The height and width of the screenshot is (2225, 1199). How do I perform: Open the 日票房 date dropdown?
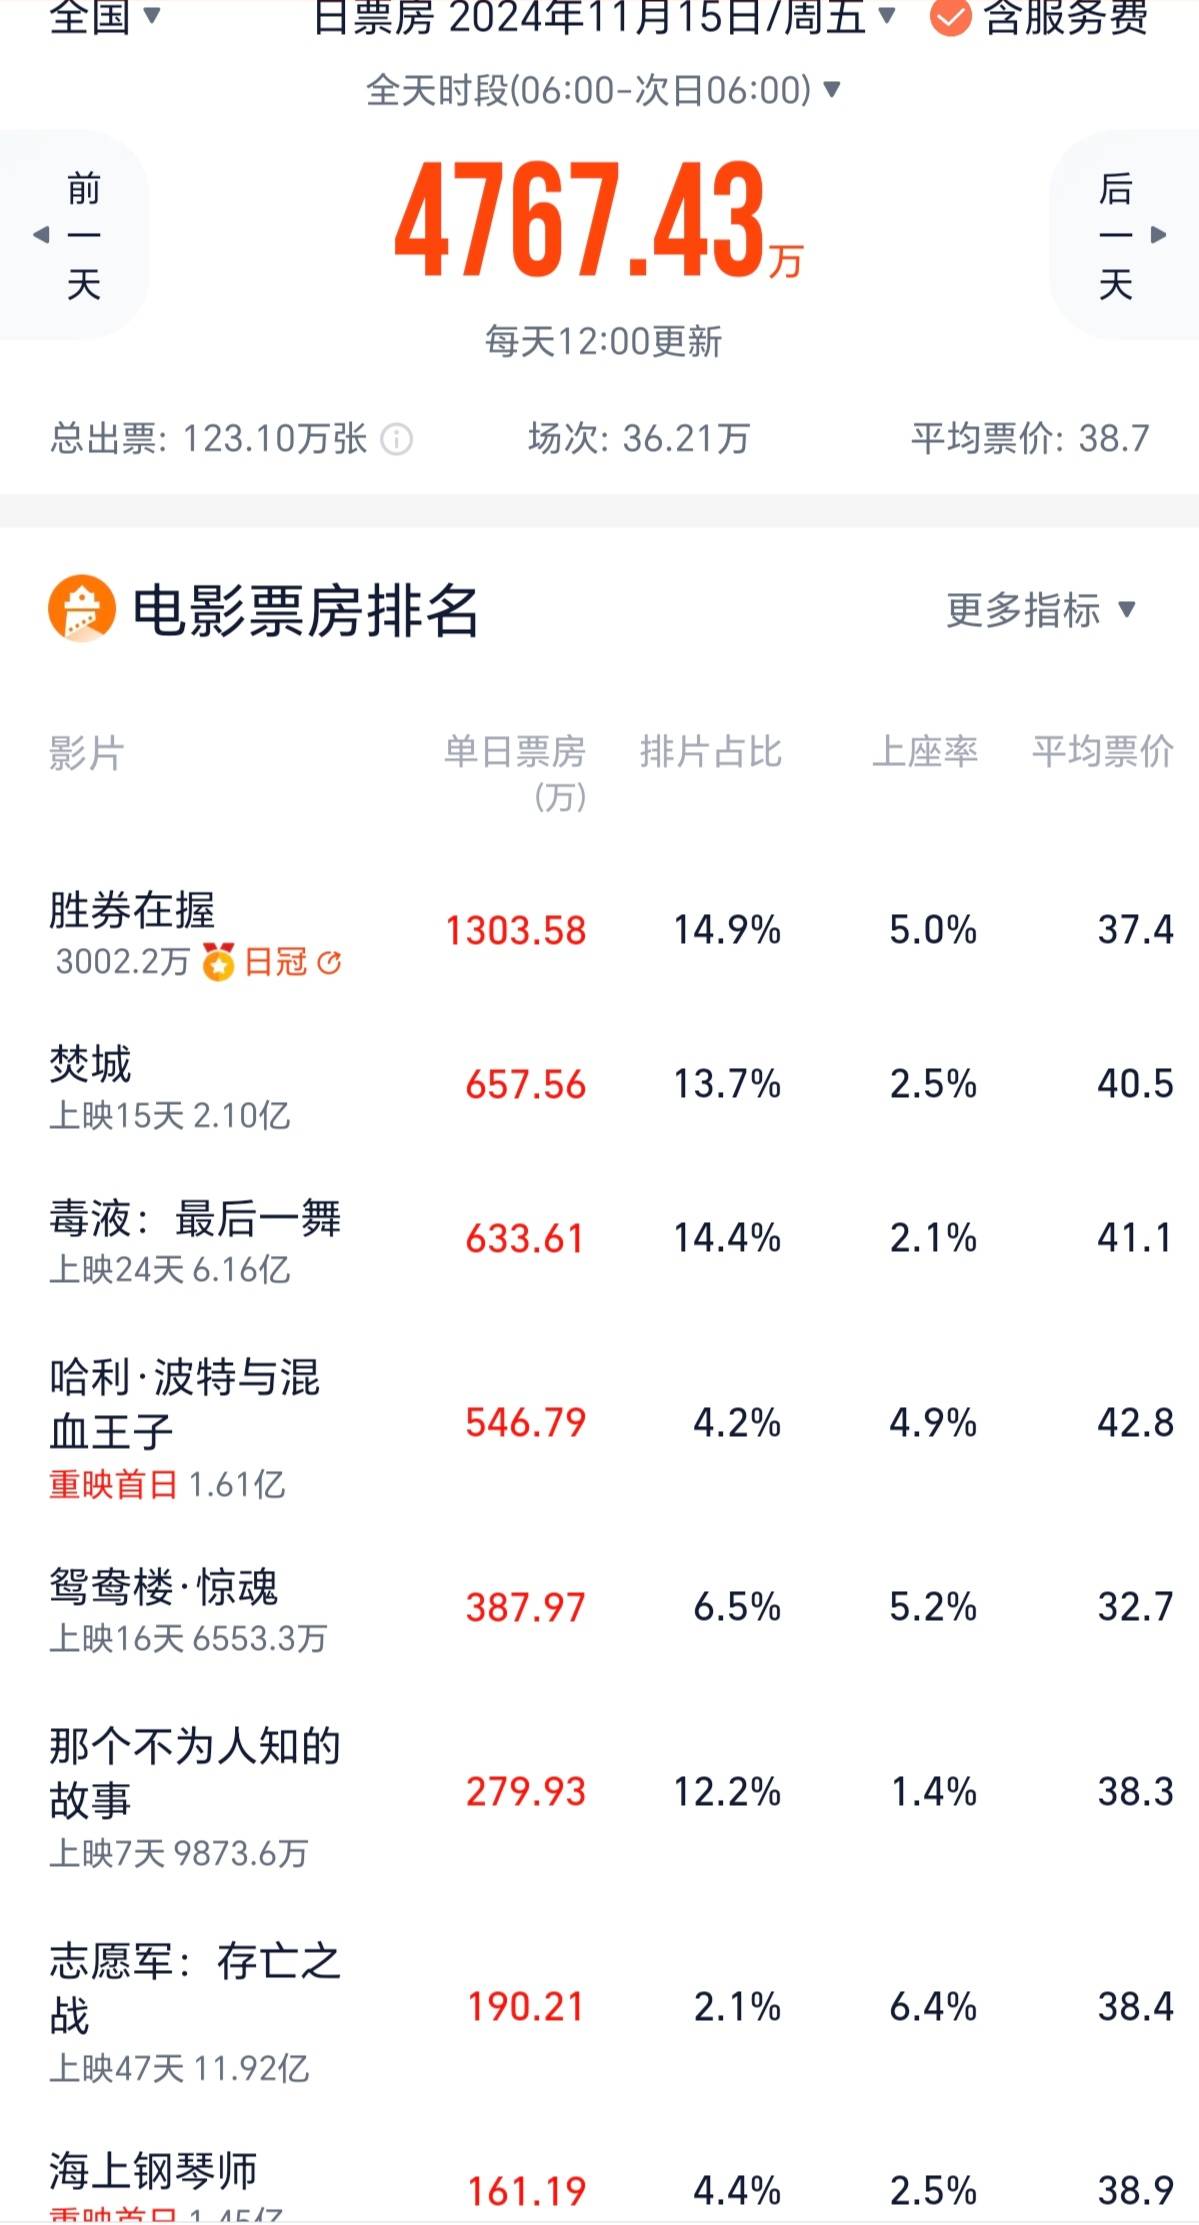coord(604,17)
